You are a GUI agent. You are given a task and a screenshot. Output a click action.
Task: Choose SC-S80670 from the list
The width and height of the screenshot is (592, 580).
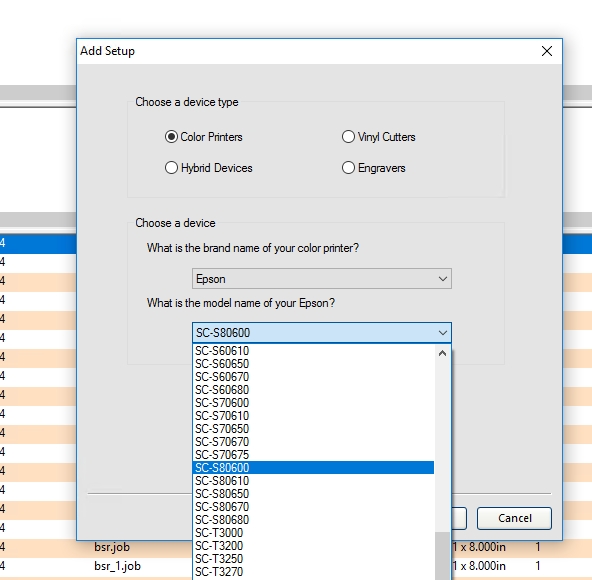pyautogui.click(x=313, y=507)
